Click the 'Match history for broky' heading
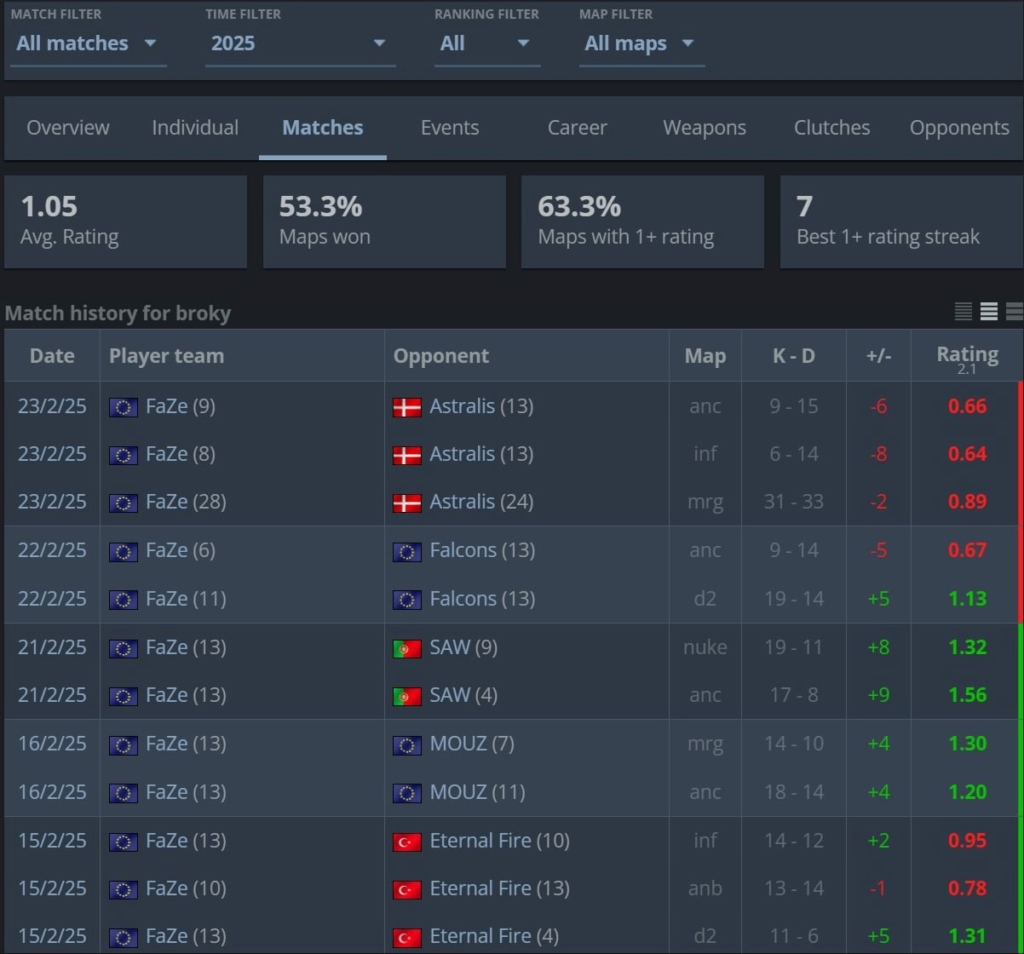Viewport: 1024px width, 954px height. pyautogui.click(x=118, y=313)
